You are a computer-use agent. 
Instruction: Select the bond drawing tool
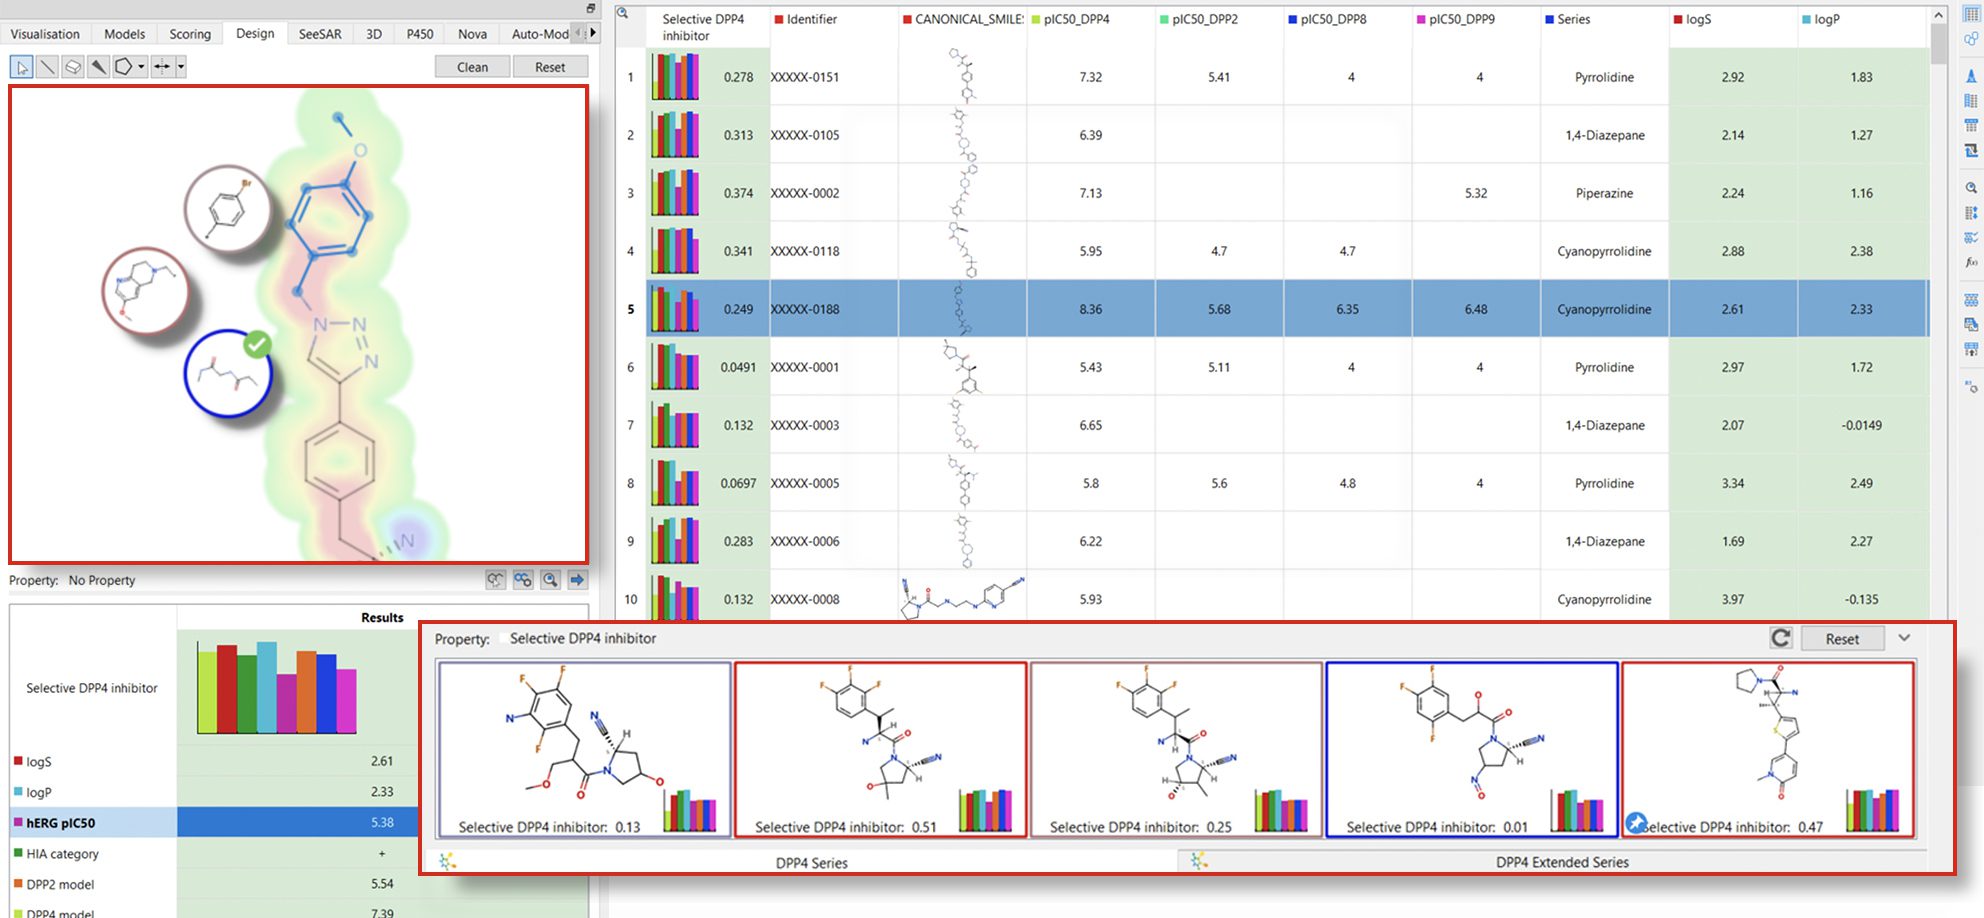tap(47, 67)
